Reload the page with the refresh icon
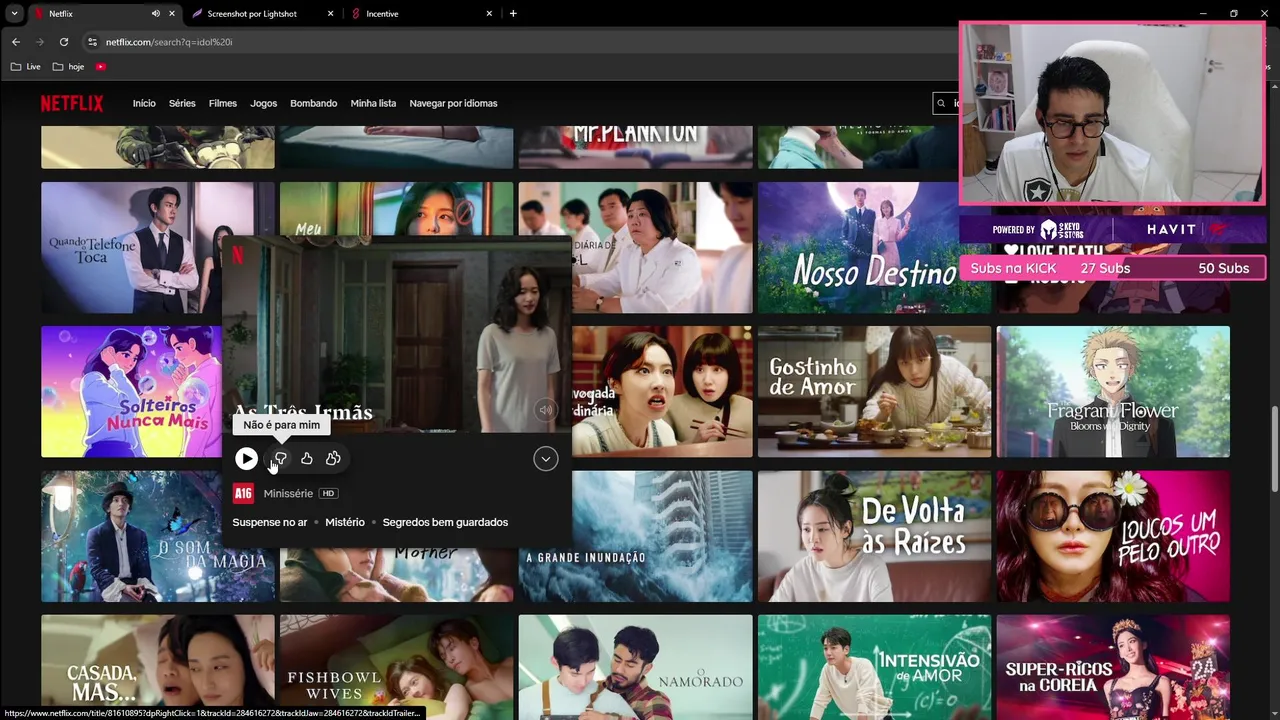The height and width of the screenshot is (720, 1280). pyautogui.click(x=64, y=42)
